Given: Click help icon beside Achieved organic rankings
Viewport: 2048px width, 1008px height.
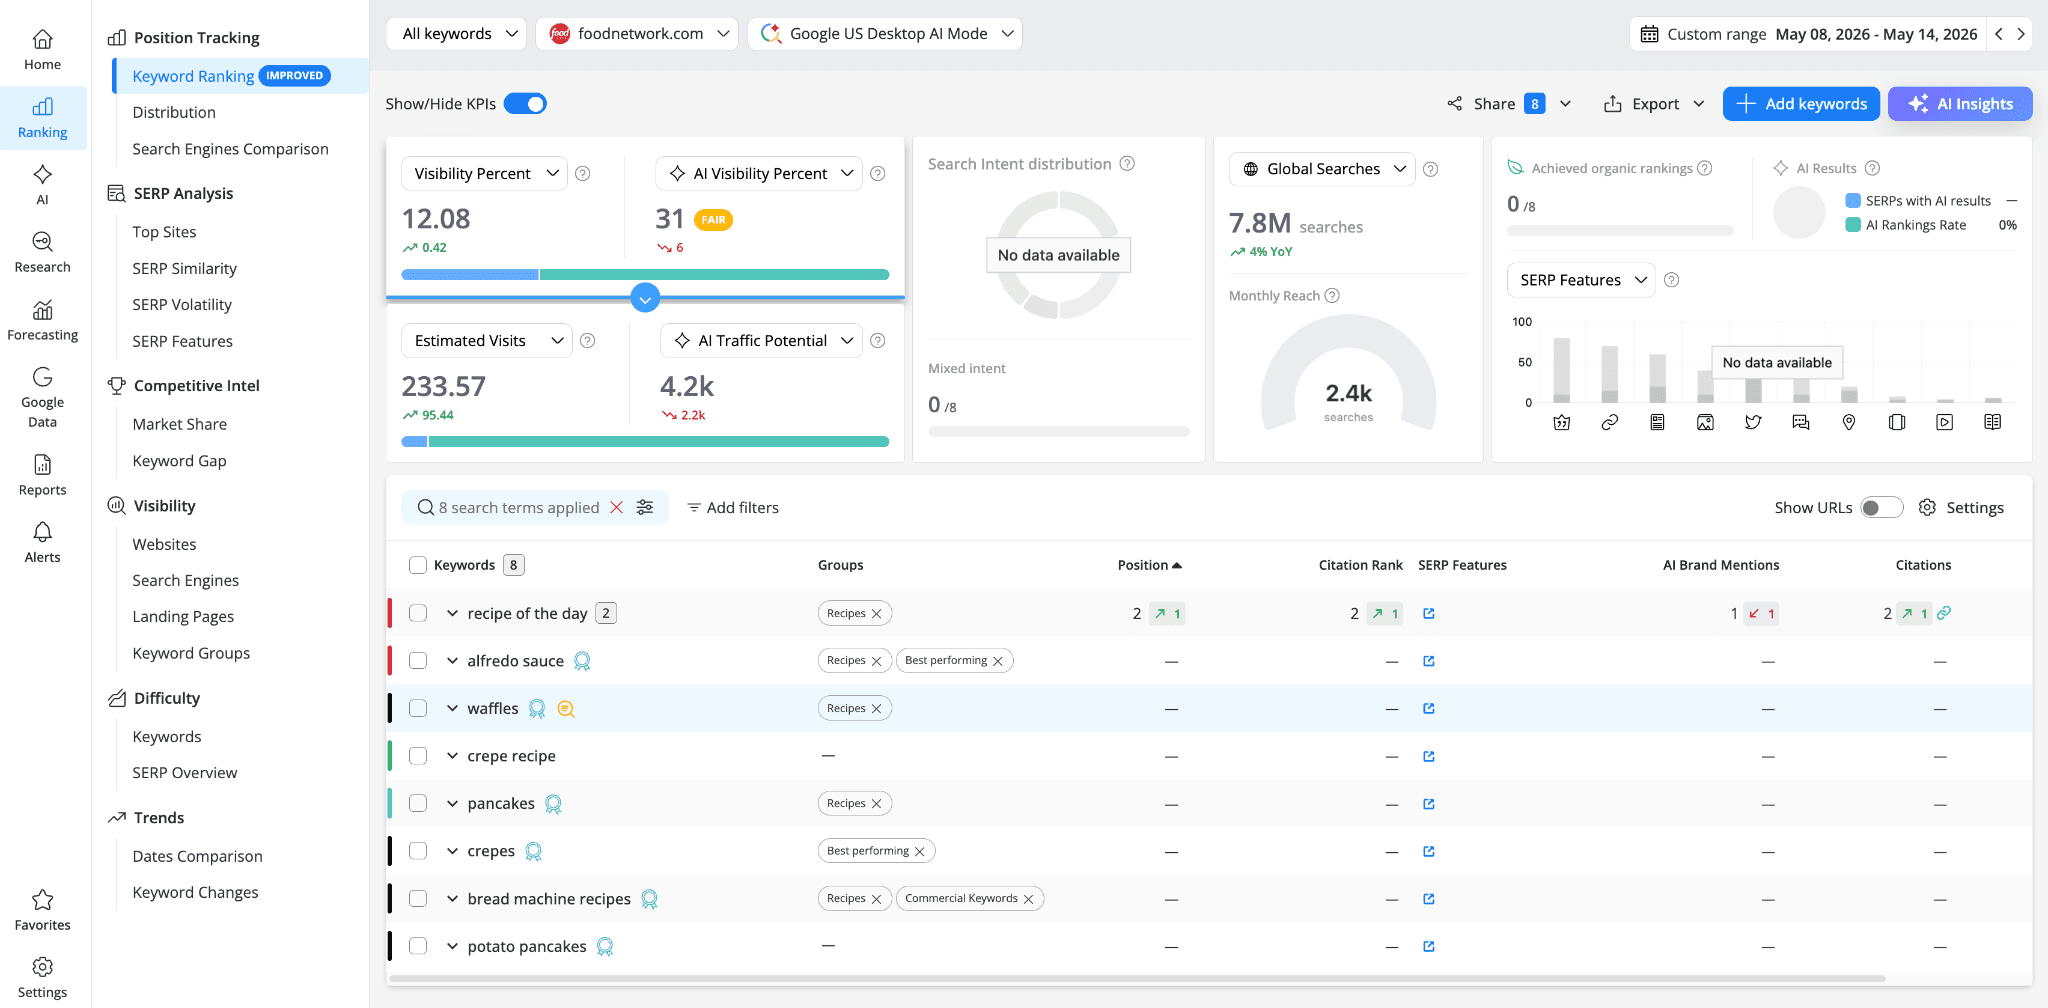Looking at the screenshot, I should pos(1705,168).
